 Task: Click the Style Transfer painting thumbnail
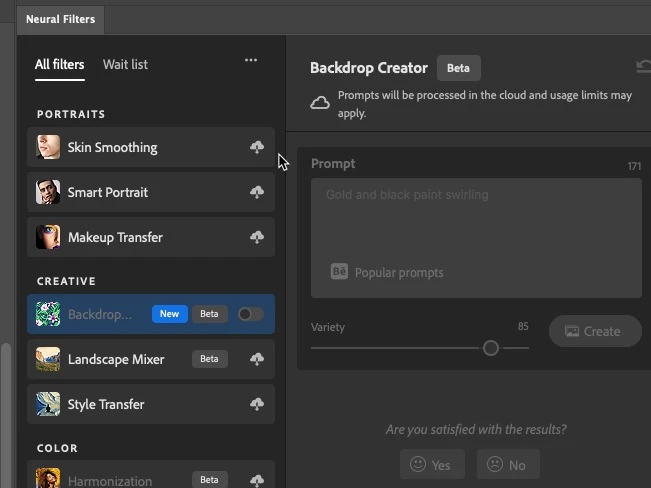pos(48,404)
